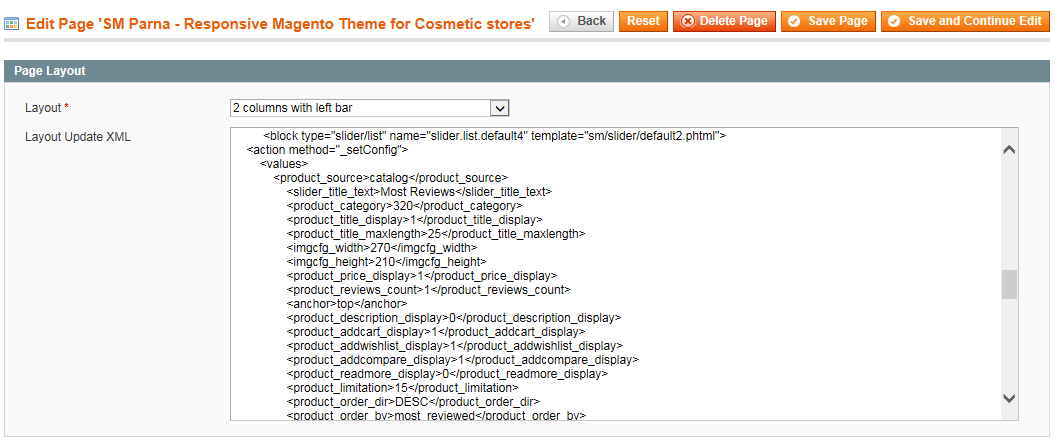Click the XML textarea scrollbar thumb
The image size is (1055, 441).
tap(1009, 284)
